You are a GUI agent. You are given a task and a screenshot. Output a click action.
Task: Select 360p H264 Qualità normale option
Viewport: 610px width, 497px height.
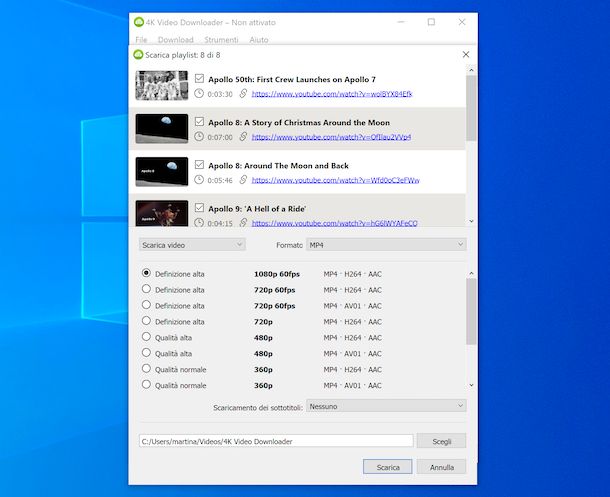[x=146, y=369]
